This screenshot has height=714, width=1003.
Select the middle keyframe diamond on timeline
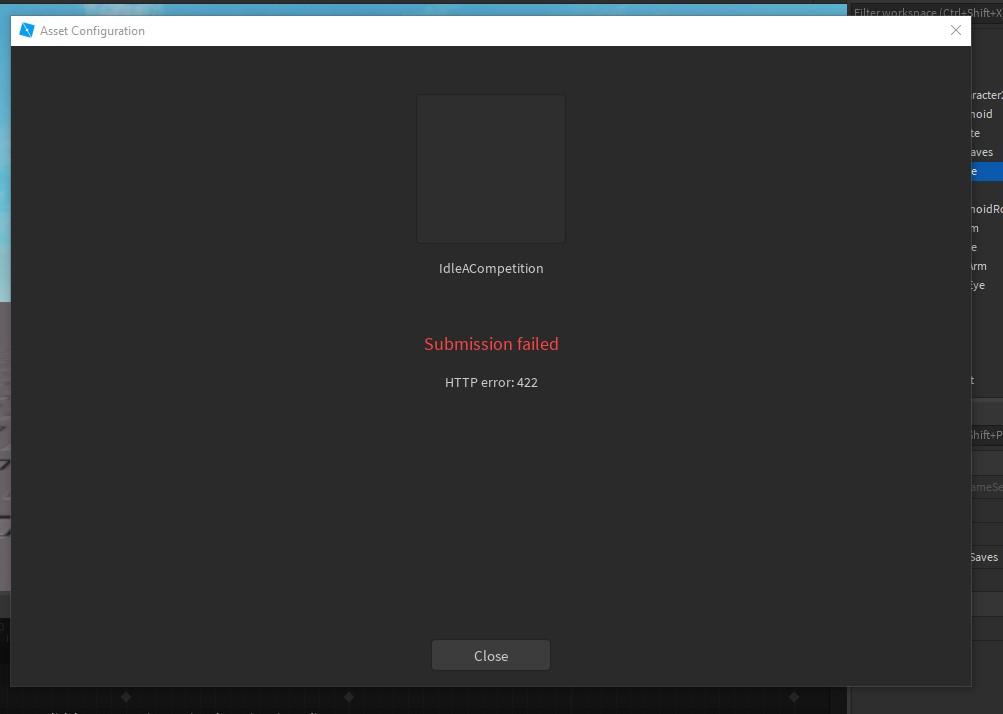coord(349,696)
